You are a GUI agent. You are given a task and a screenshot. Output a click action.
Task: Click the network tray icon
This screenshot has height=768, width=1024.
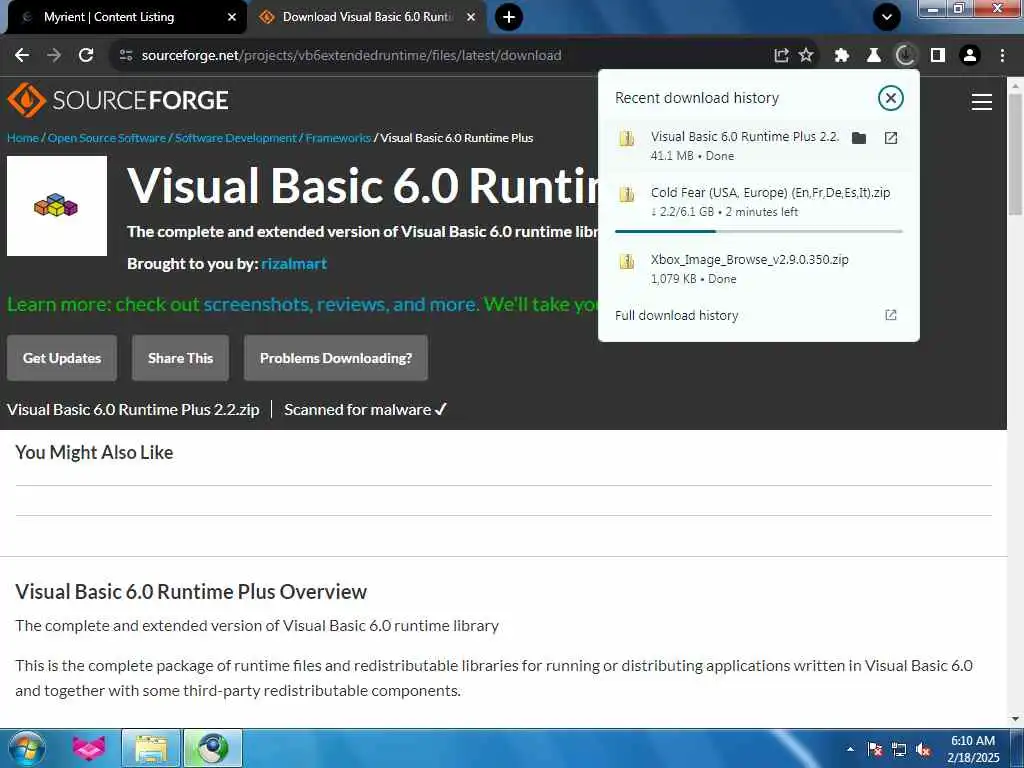point(899,750)
